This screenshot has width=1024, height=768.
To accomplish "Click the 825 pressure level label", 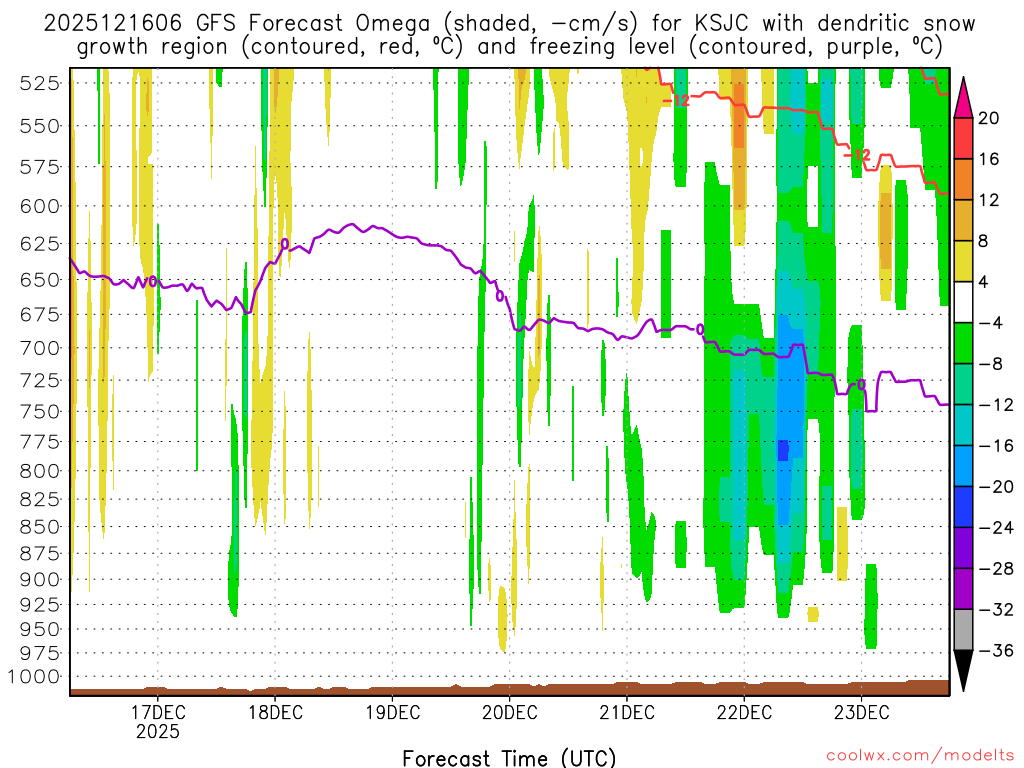I will tap(39, 500).
